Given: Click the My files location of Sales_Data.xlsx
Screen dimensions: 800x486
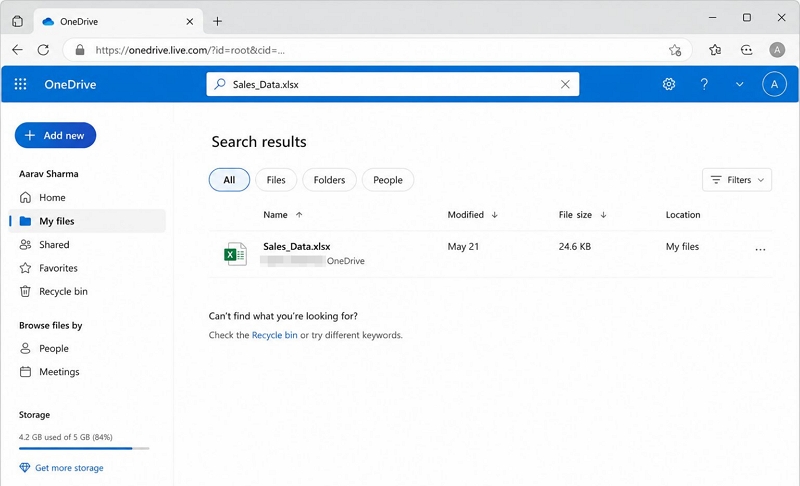Looking at the screenshot, I should click(682, 246).
